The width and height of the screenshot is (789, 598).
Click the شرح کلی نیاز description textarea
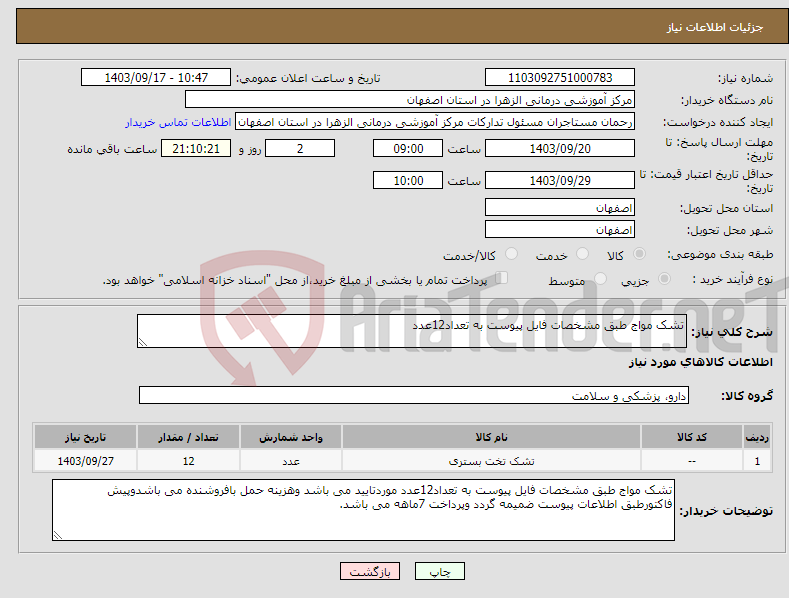(412, 331)
